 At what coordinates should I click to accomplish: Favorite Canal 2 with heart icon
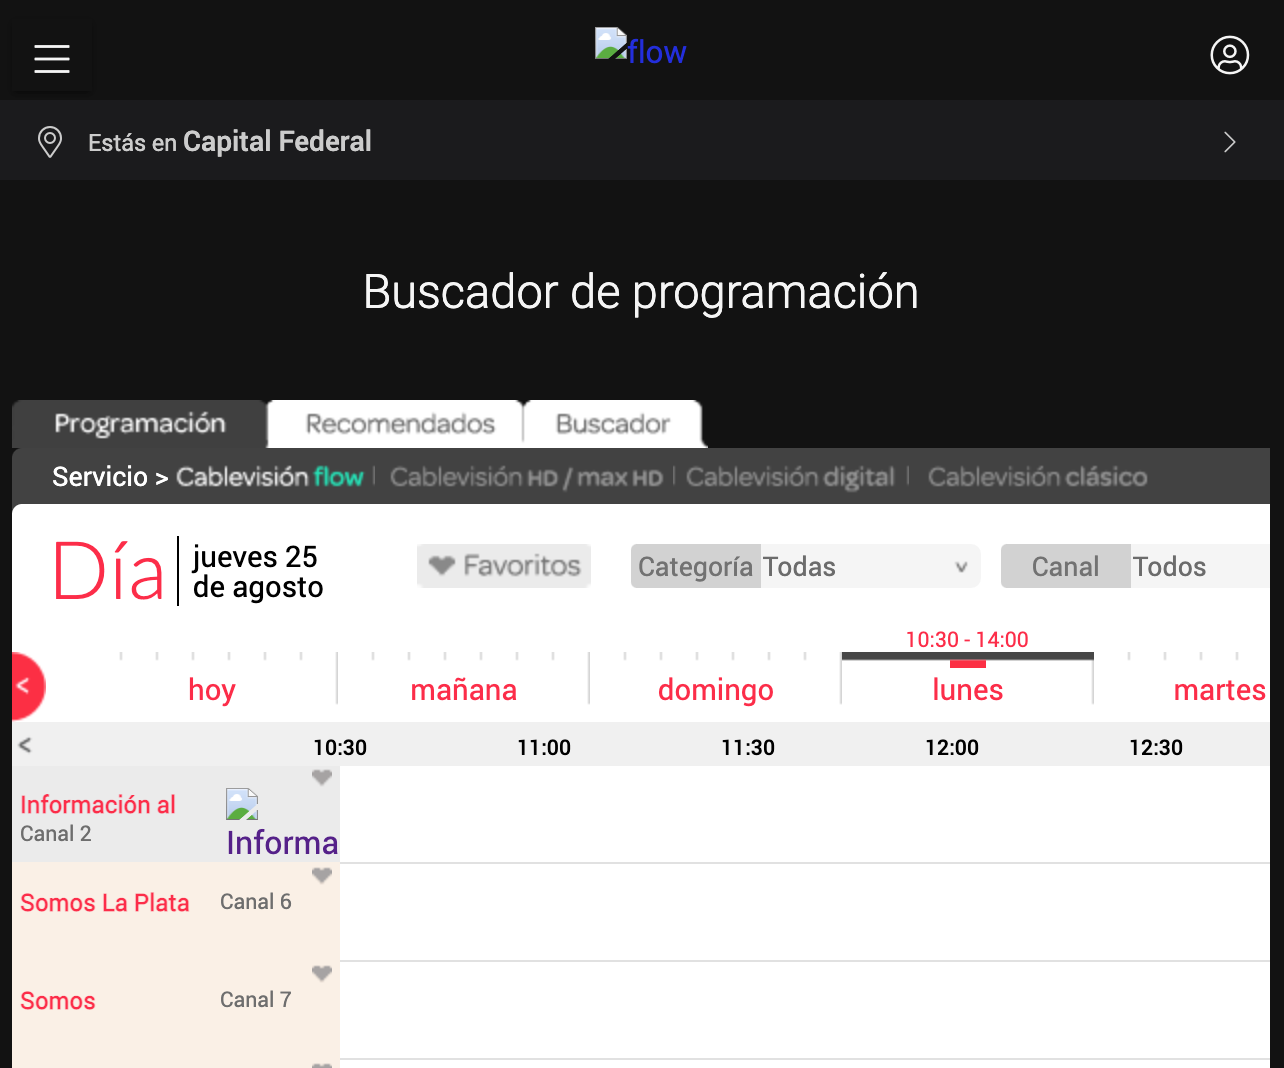pos(321,777)
